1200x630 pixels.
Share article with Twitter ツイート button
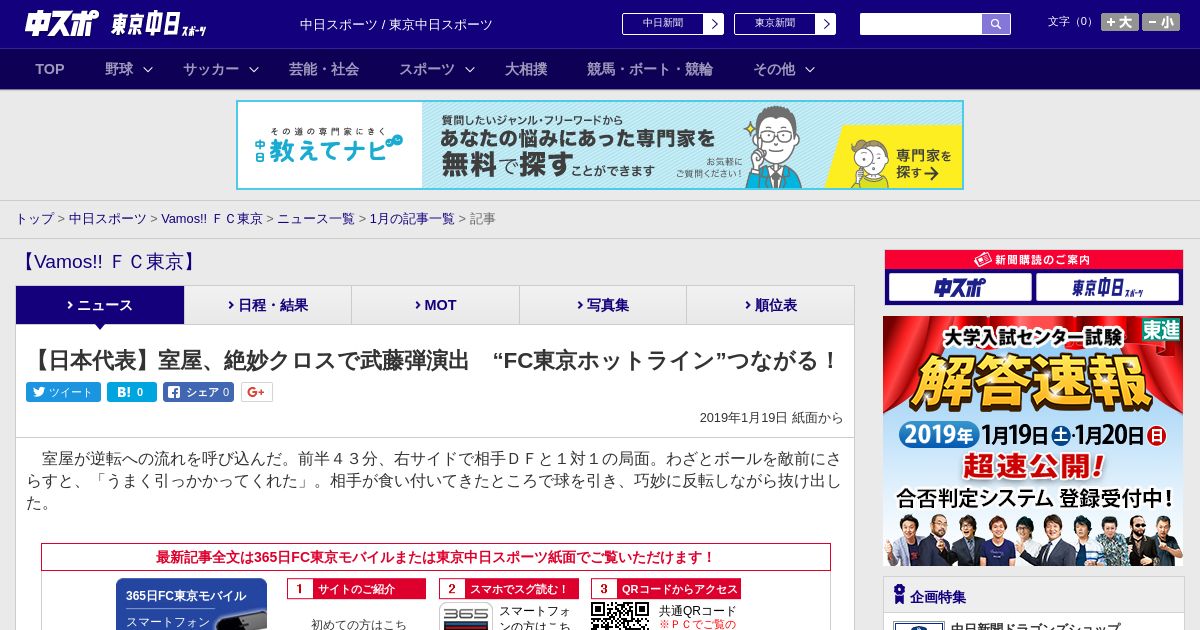coord(63,392)
